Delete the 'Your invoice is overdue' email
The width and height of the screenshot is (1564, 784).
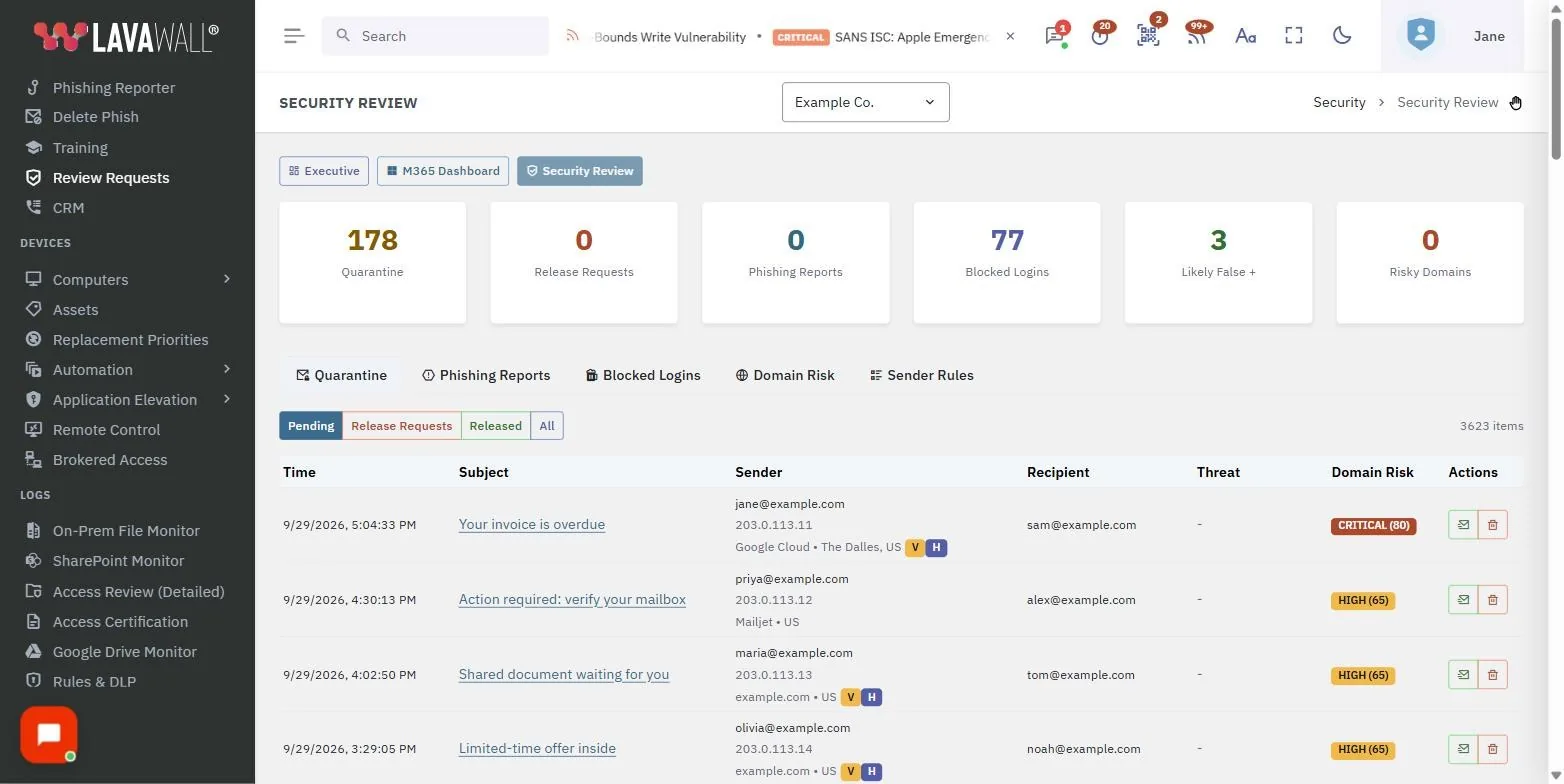coord(1493,525)
